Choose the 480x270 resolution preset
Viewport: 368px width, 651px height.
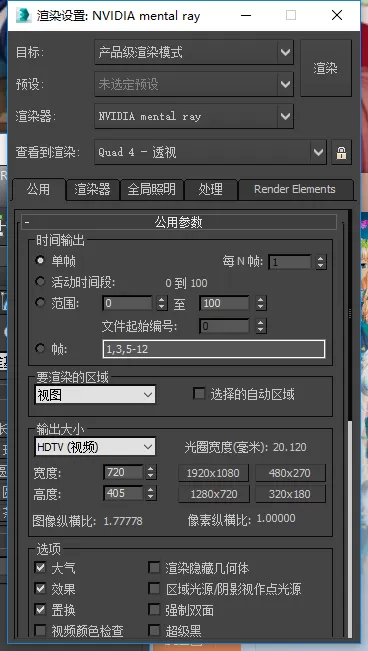(x=290, y=473)
